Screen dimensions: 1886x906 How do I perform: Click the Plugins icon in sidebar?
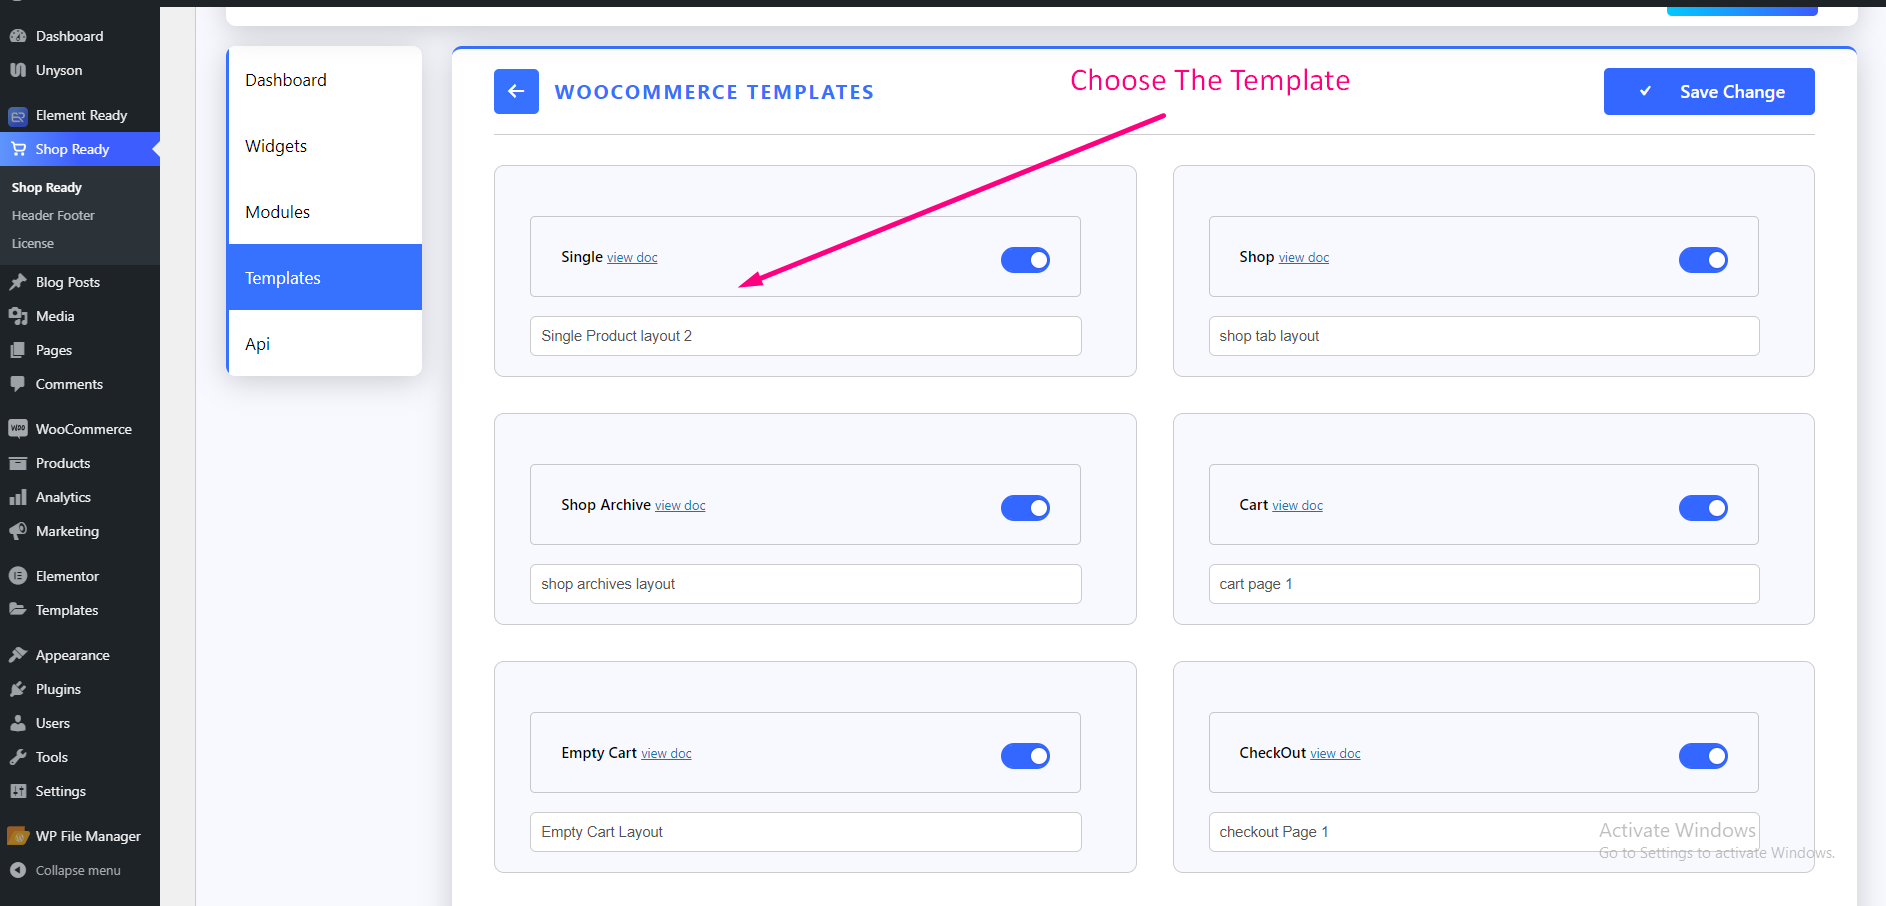pyautogui.click(x=18, y=689)
